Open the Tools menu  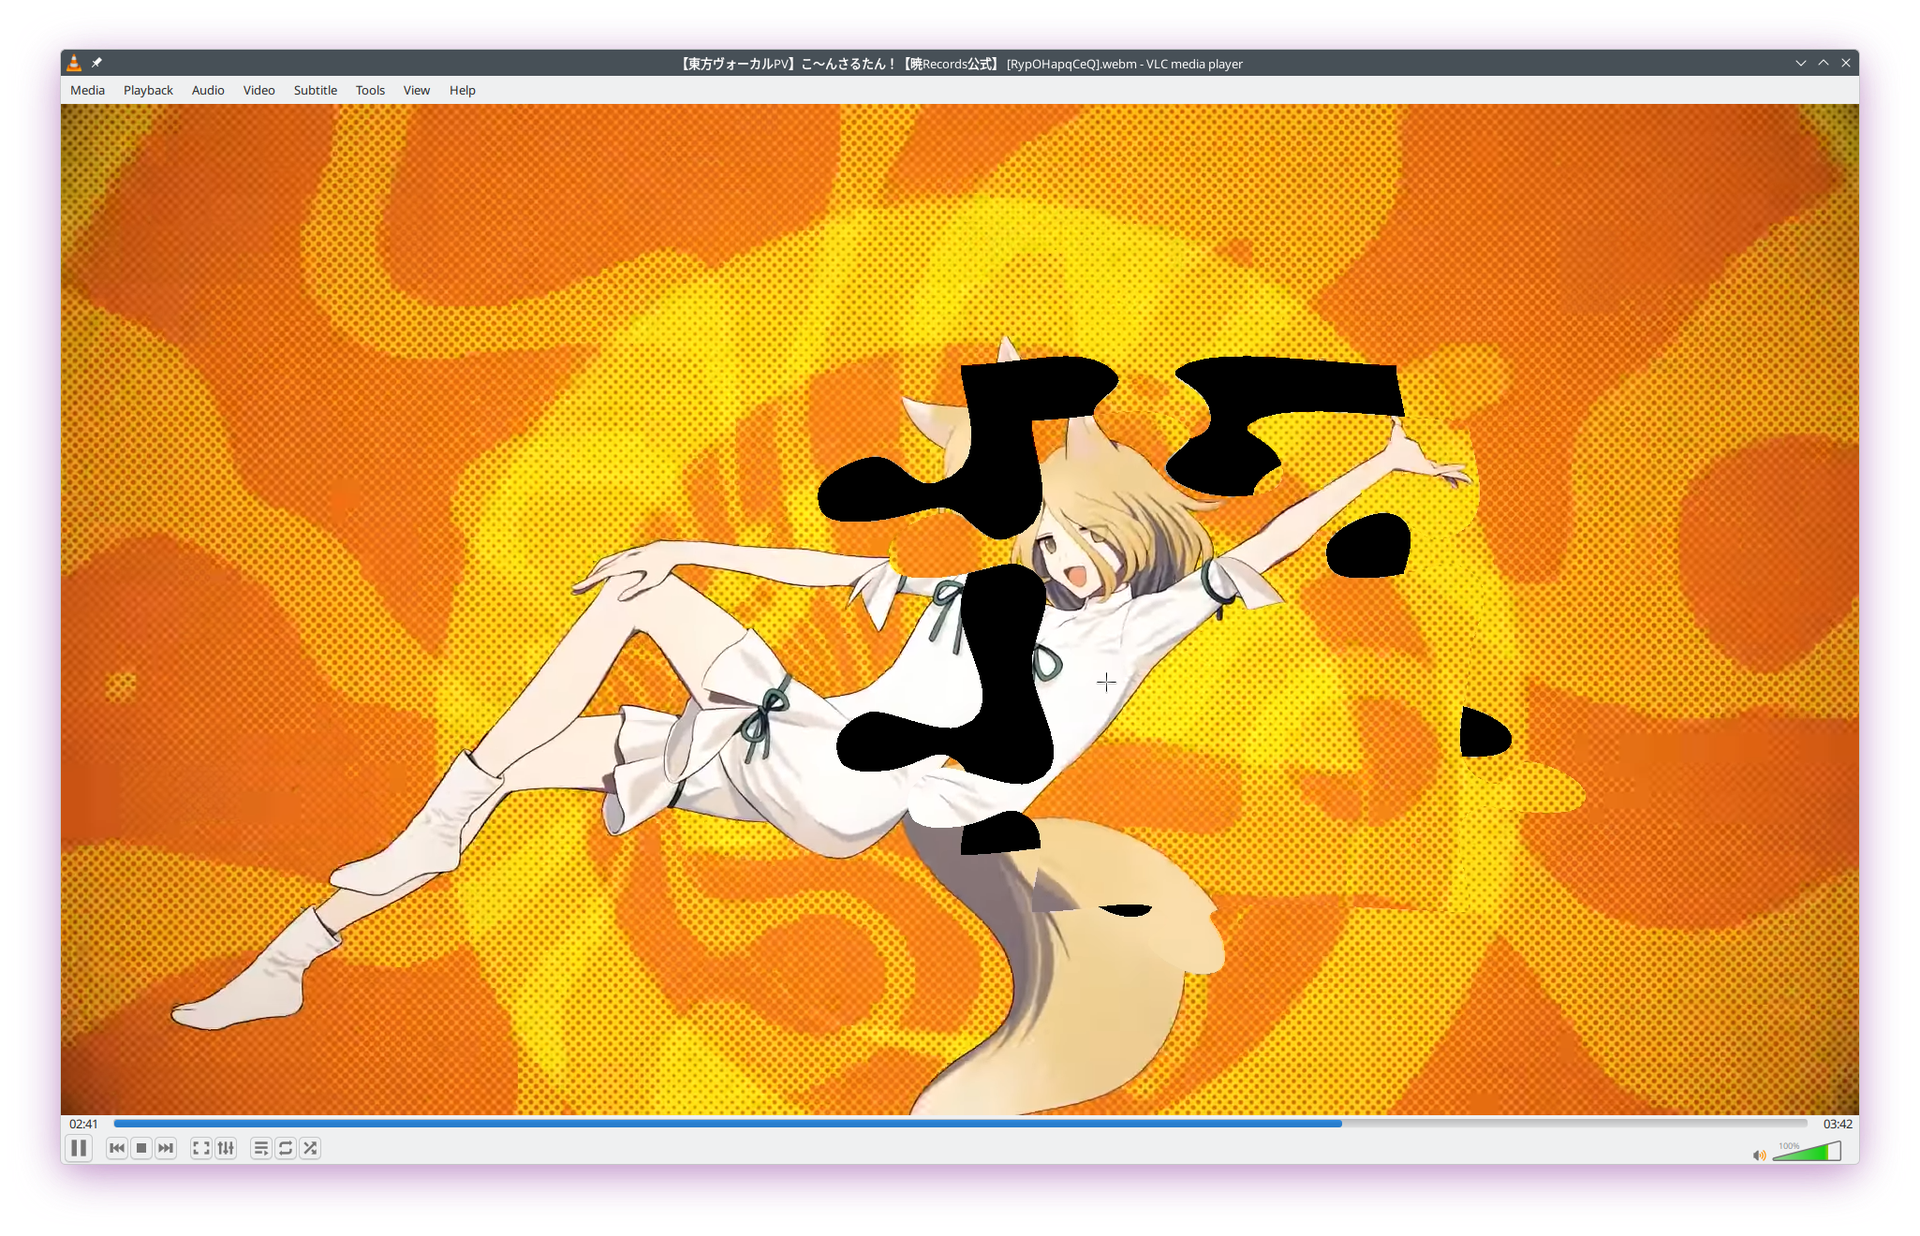click(x=370, y=90)
